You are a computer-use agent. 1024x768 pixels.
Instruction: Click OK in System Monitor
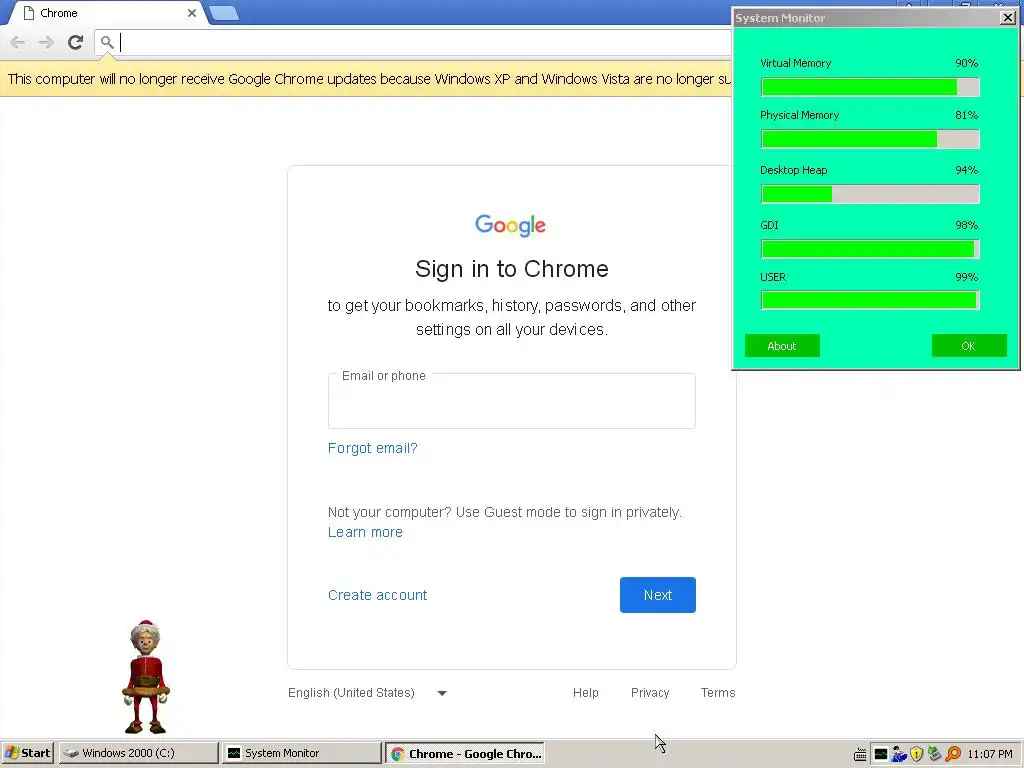(968, 346)
